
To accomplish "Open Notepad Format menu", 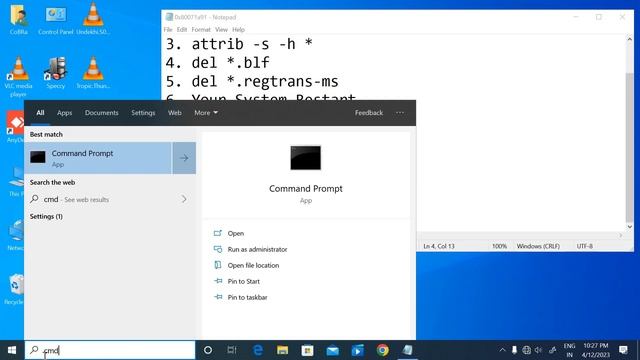I will coord(201,30).
